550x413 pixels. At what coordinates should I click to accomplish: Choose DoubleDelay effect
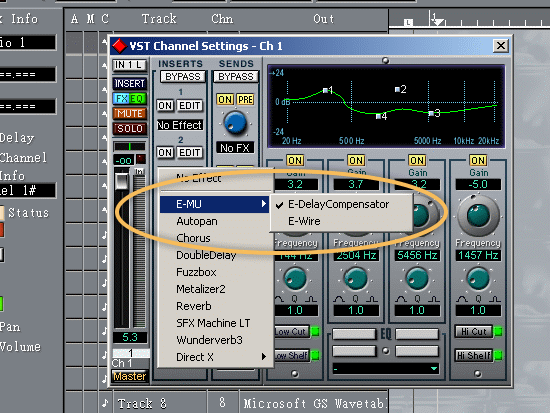[216, 255]
